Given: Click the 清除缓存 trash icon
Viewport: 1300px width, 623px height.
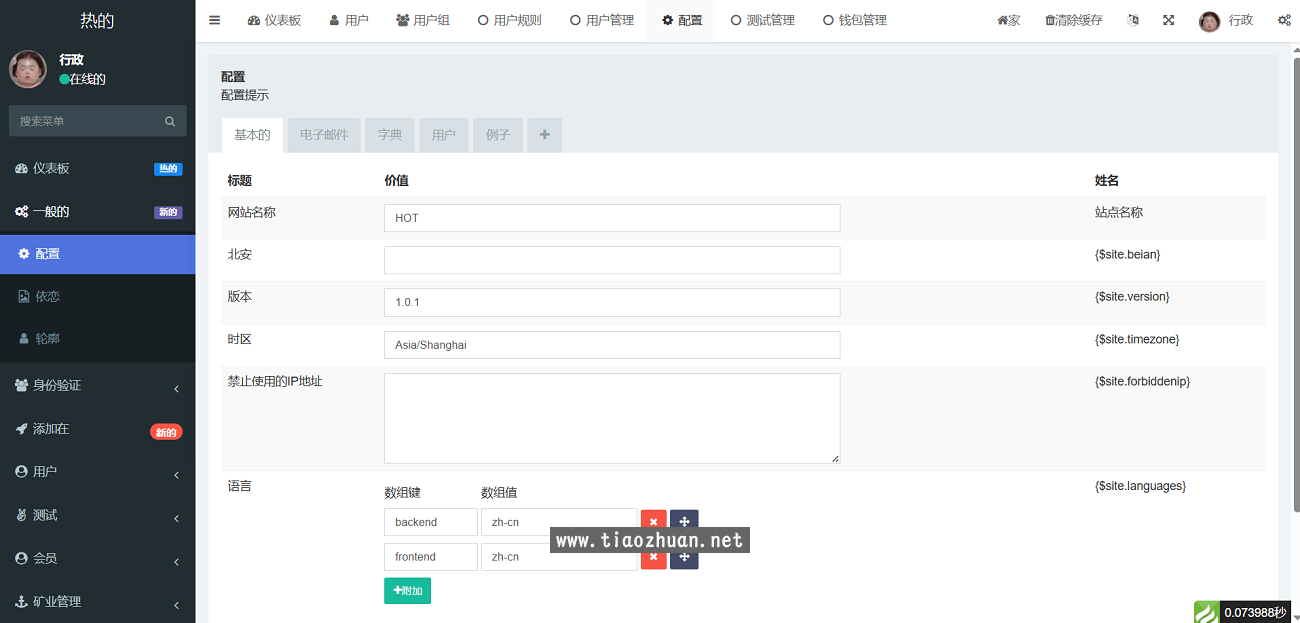Looking at the screenshot, I should [x=1050, y=20].
